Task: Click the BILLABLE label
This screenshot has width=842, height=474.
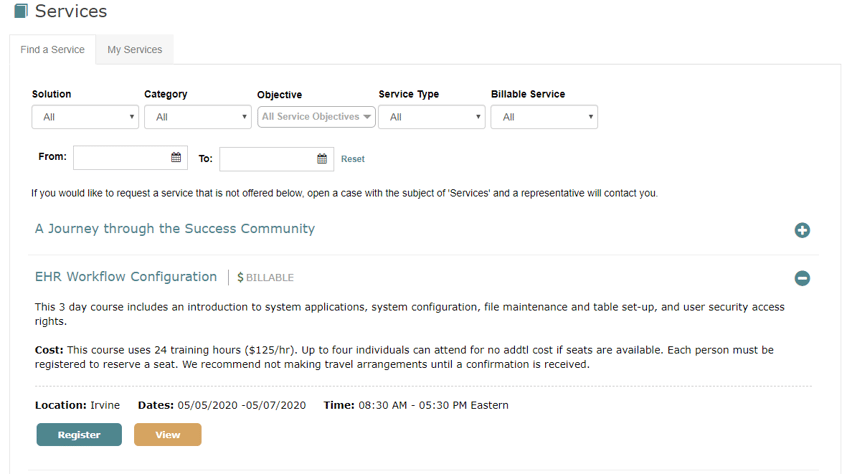Action: pos(270,278)
